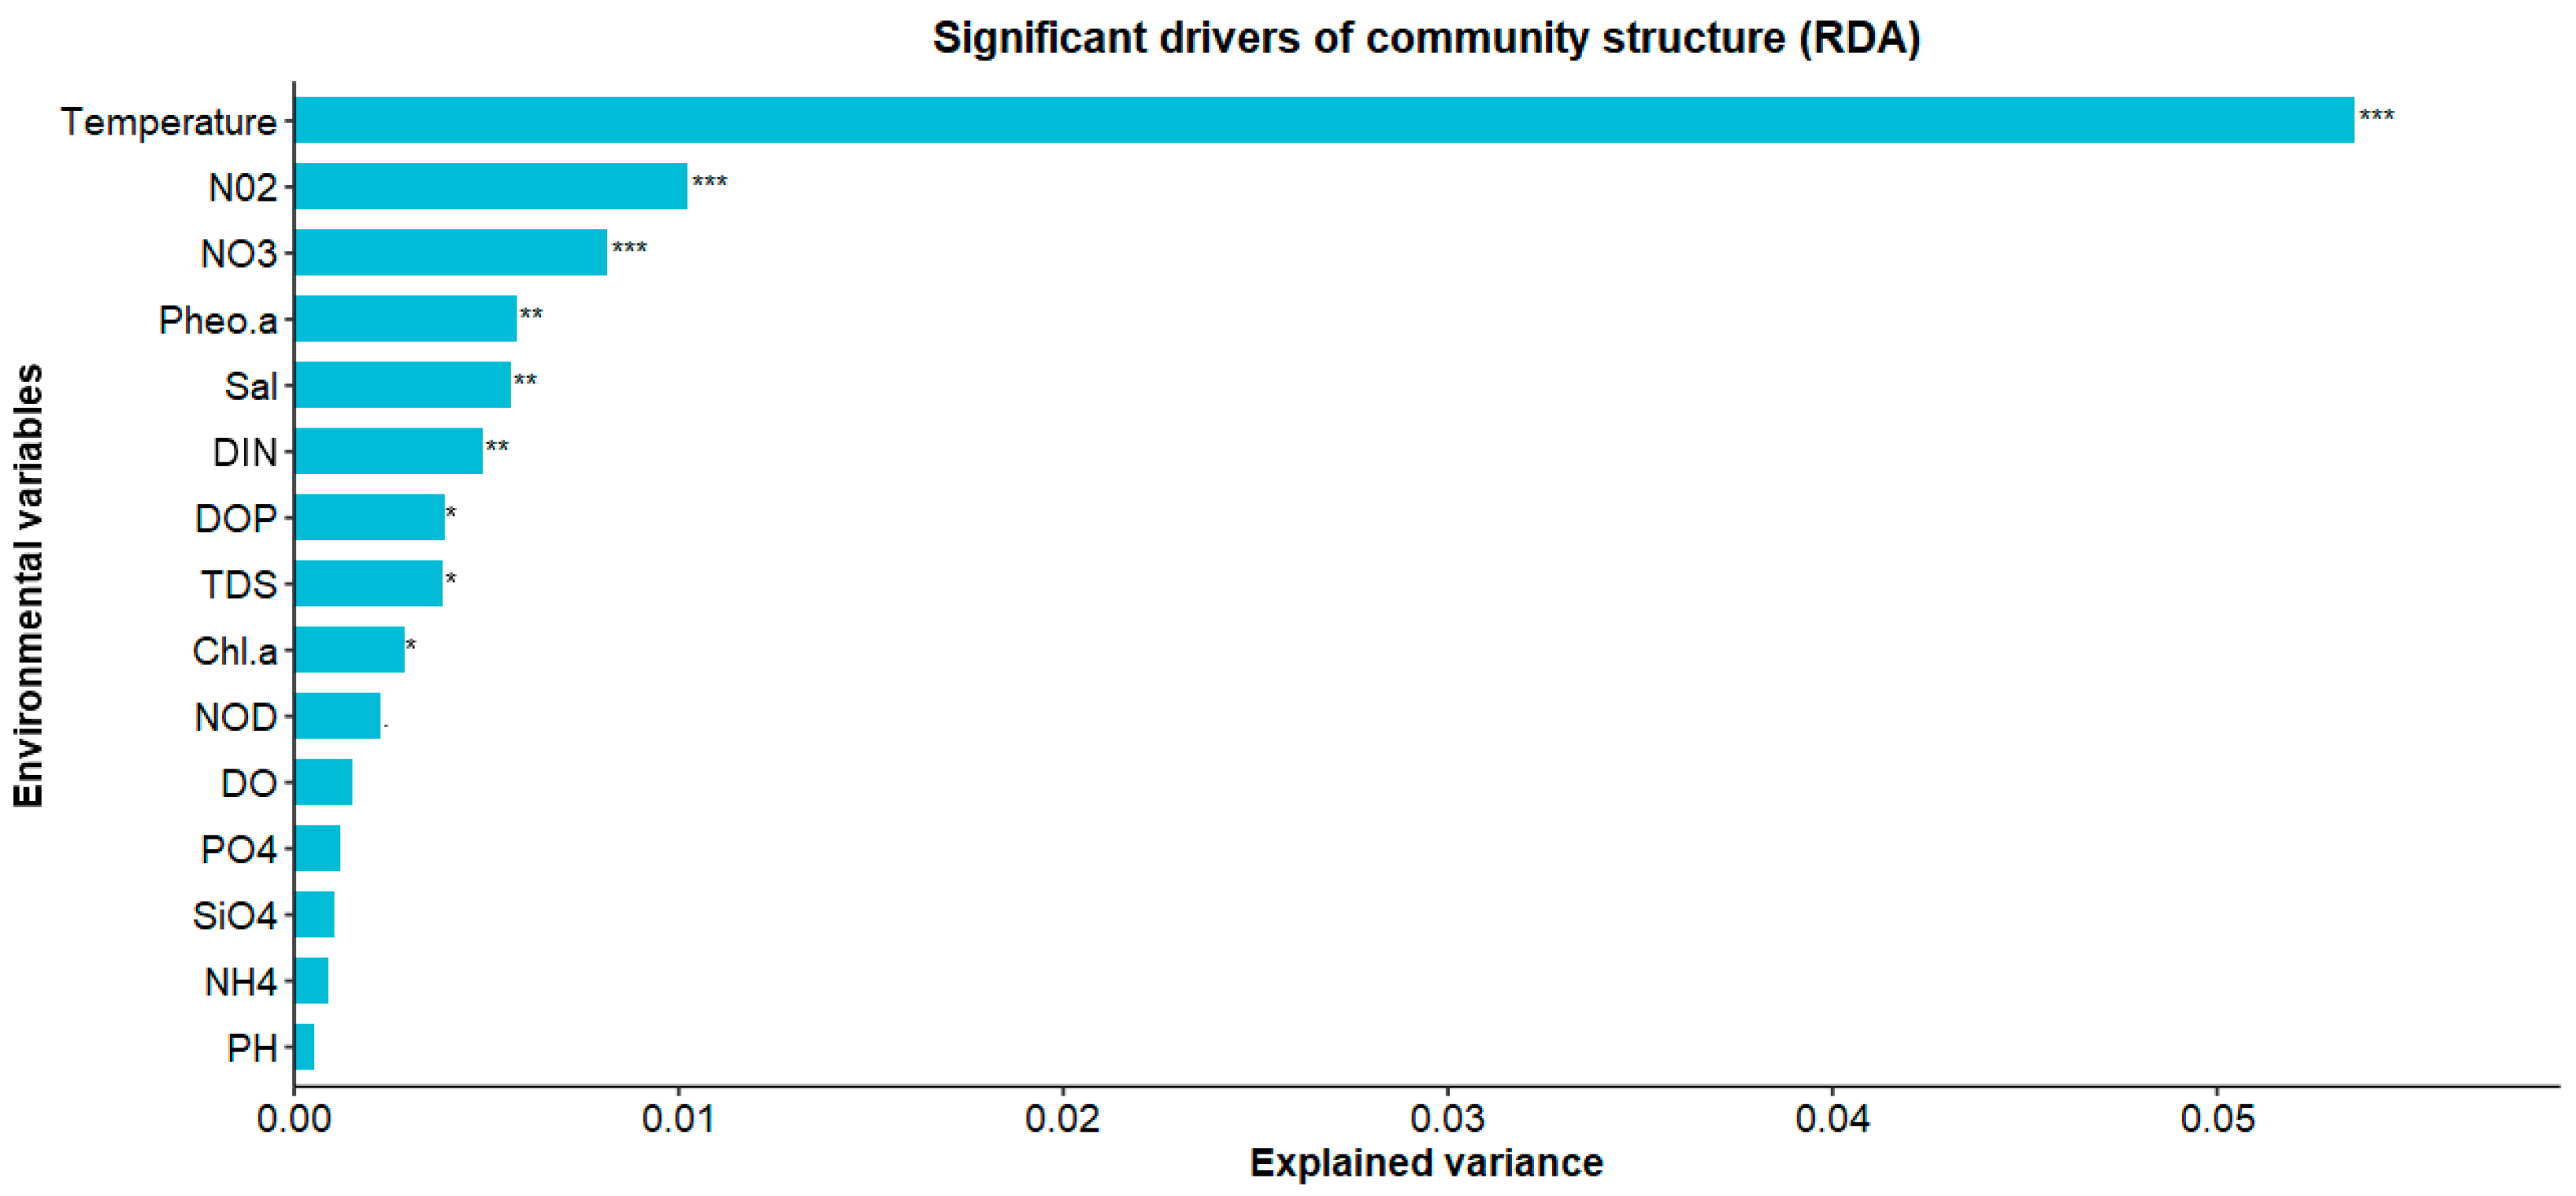This screenshot has height=1196, width=2576.
Task: Select the DO bar
Action: coord(324,782)
